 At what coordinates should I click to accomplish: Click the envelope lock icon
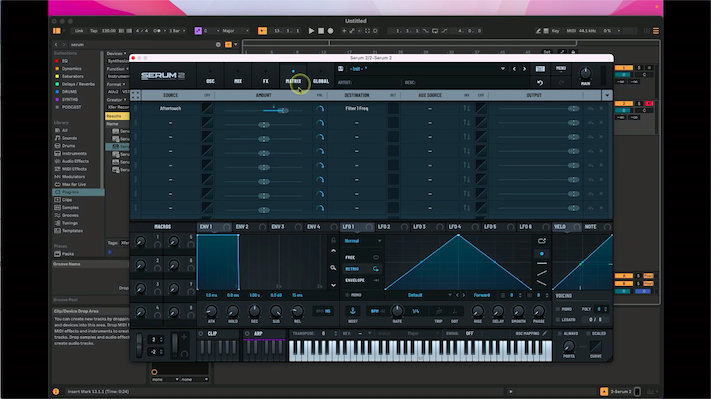[x=333, y=240]
